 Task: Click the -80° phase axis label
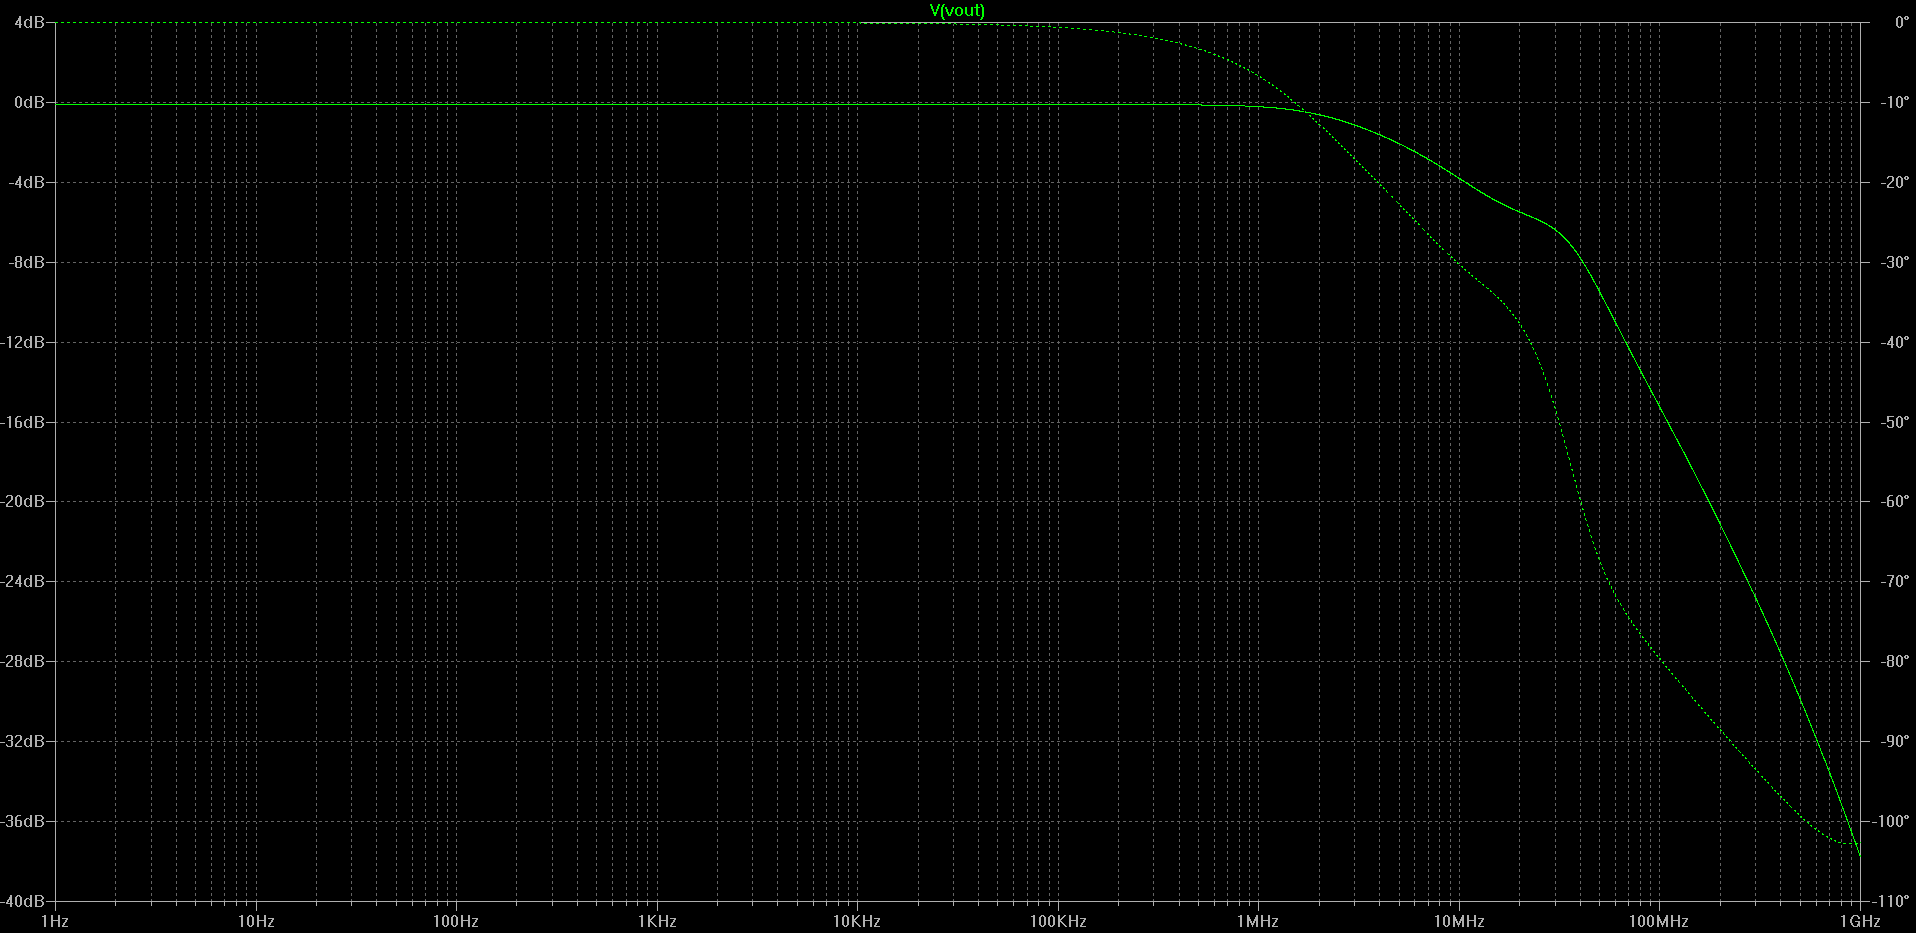(1895, 661)
